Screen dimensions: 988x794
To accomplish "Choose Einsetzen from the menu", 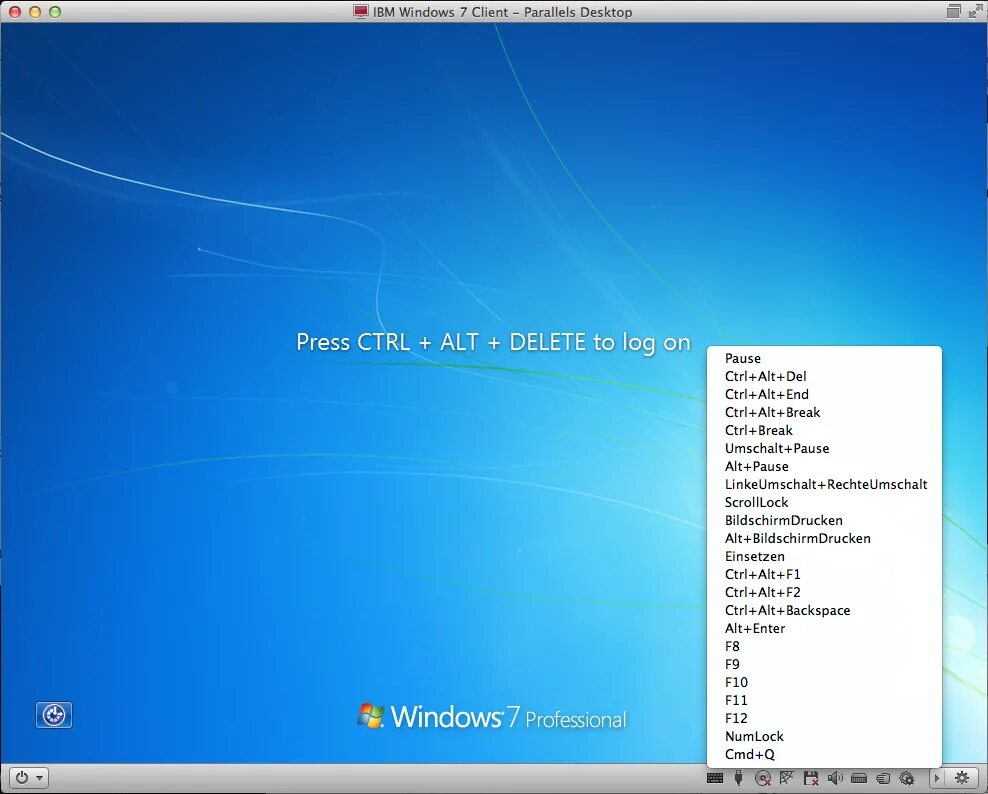I will (x=824, y=556).
